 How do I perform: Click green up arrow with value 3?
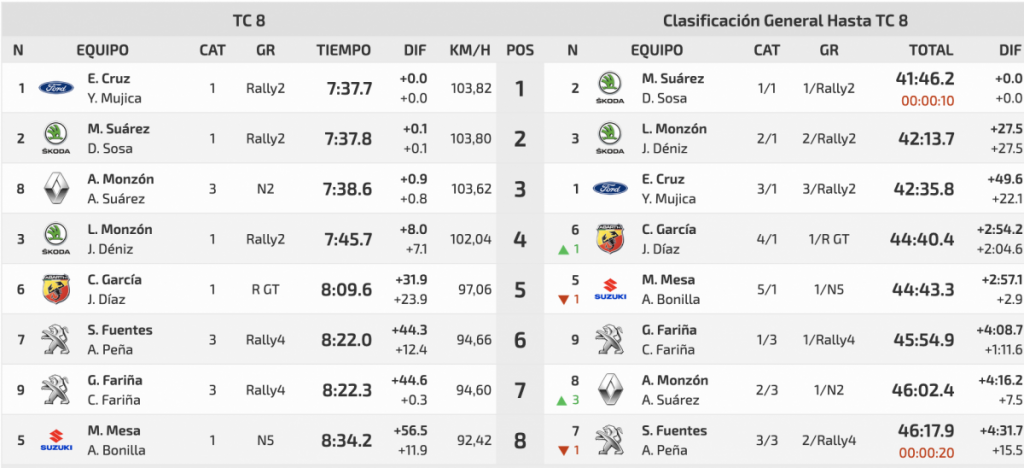pos(563,400)
